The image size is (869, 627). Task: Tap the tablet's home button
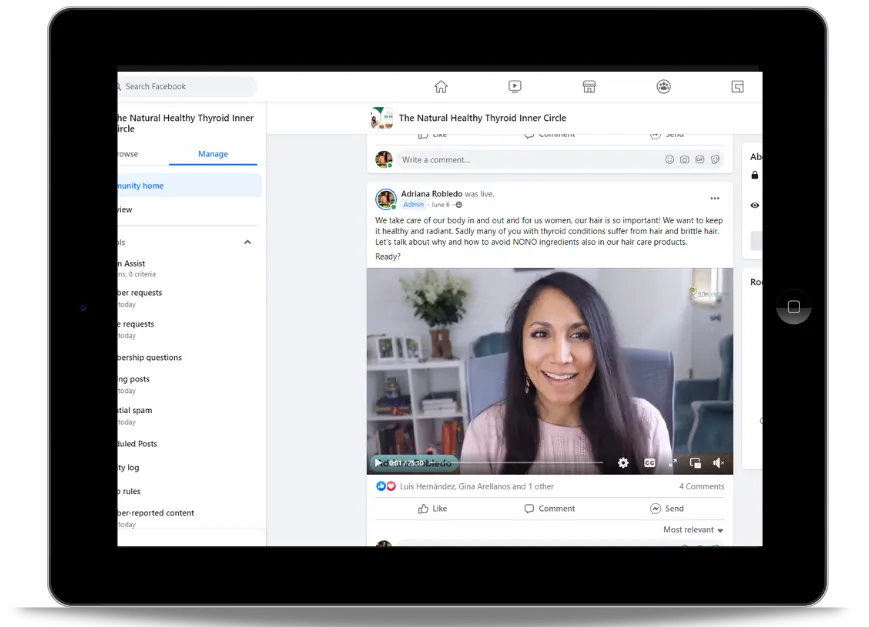click(x=794, y=307)
